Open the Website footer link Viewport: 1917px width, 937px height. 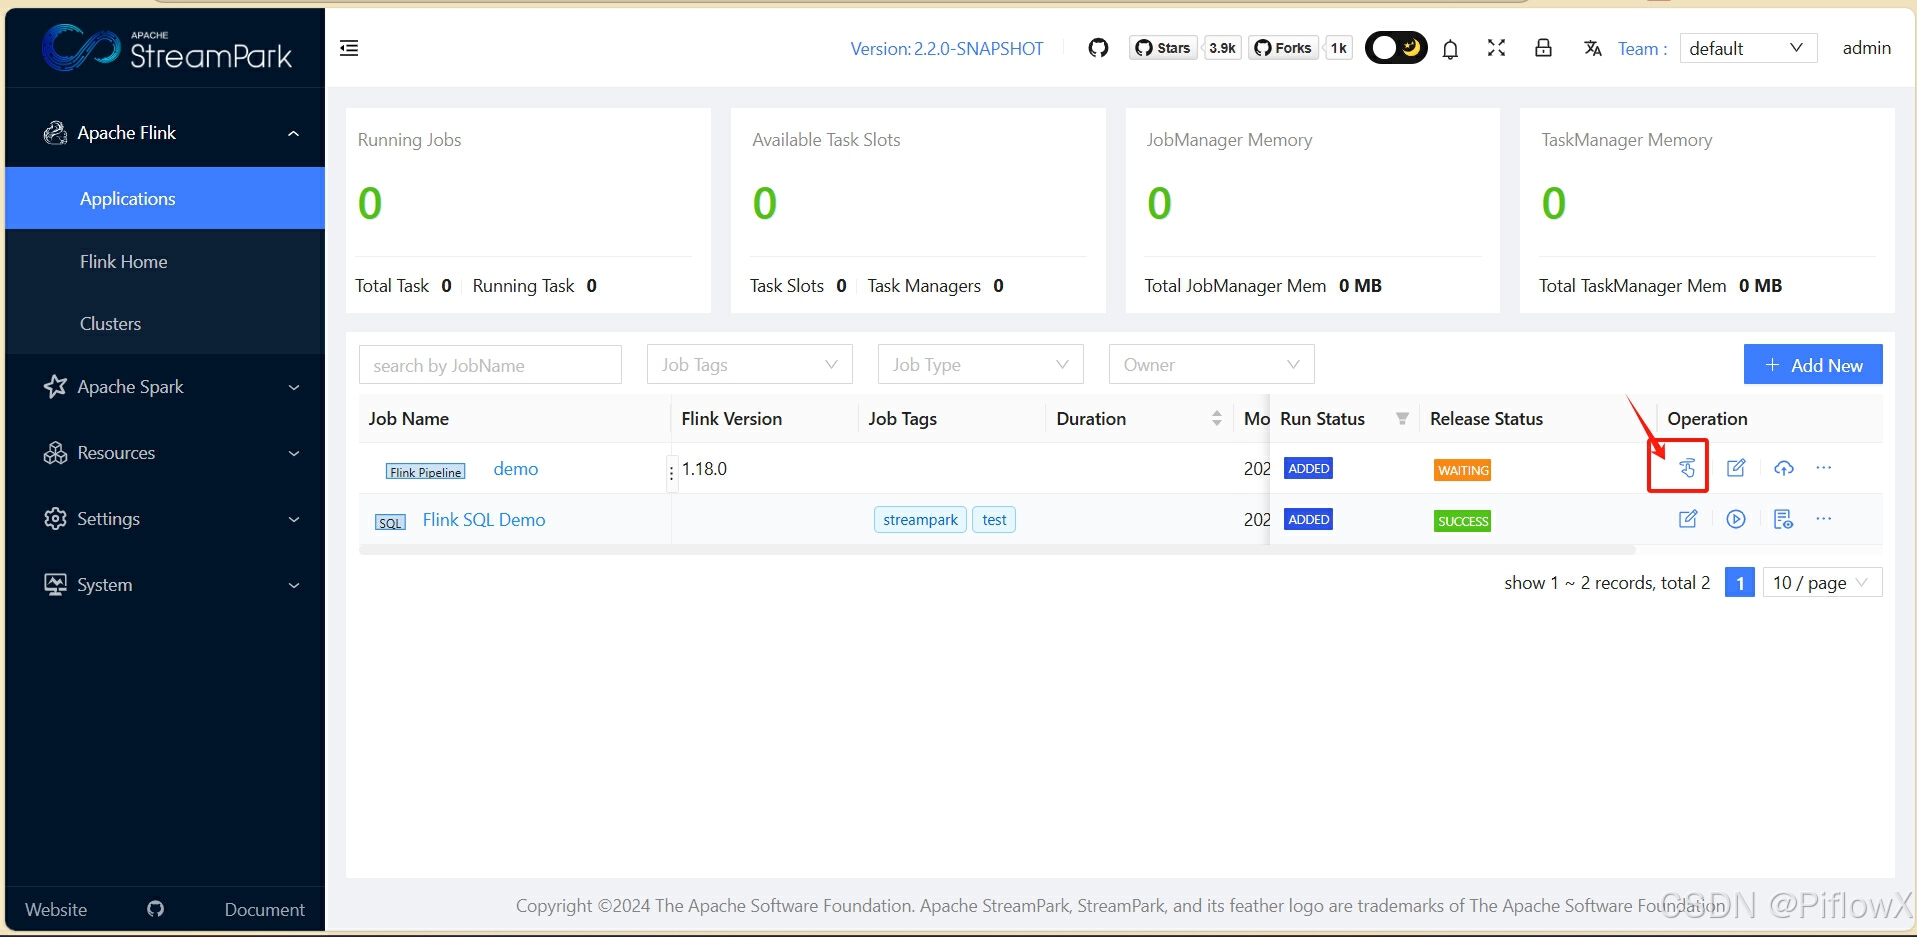click(x=56, y=909)
